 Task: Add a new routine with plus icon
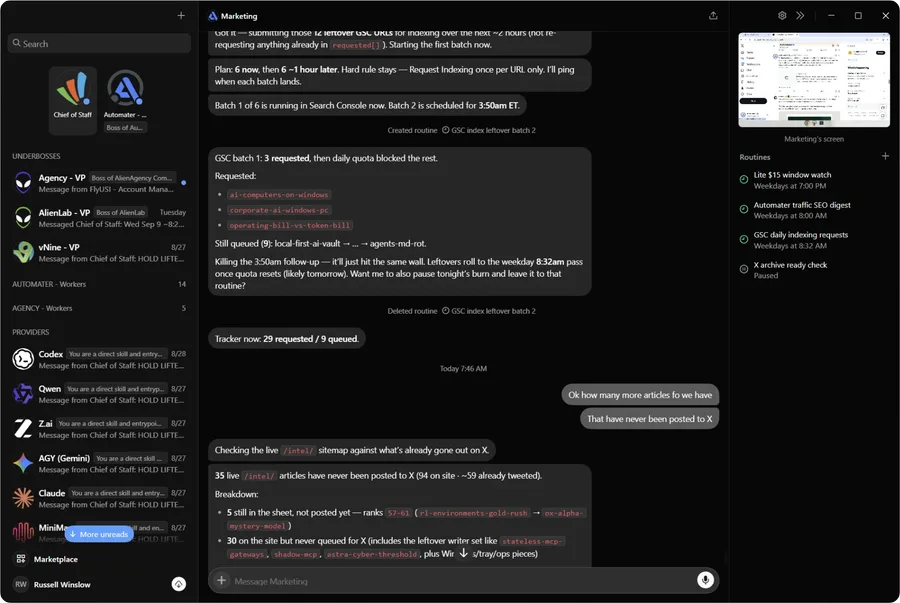885,156
